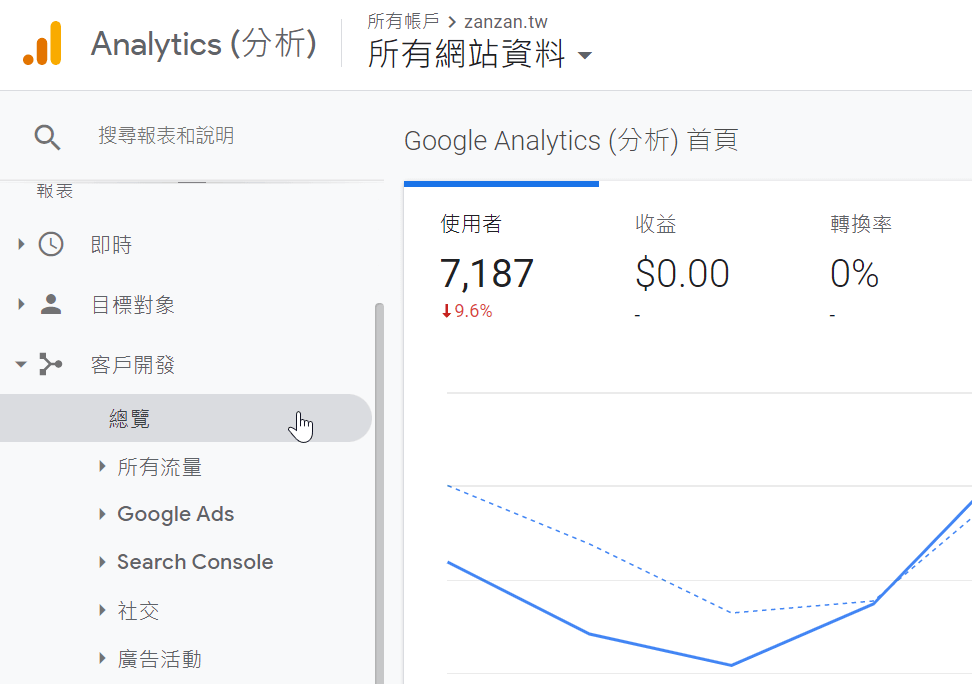Expand the 即時 report section arrow
Screen dimensions: 972x684
[21, 244]
